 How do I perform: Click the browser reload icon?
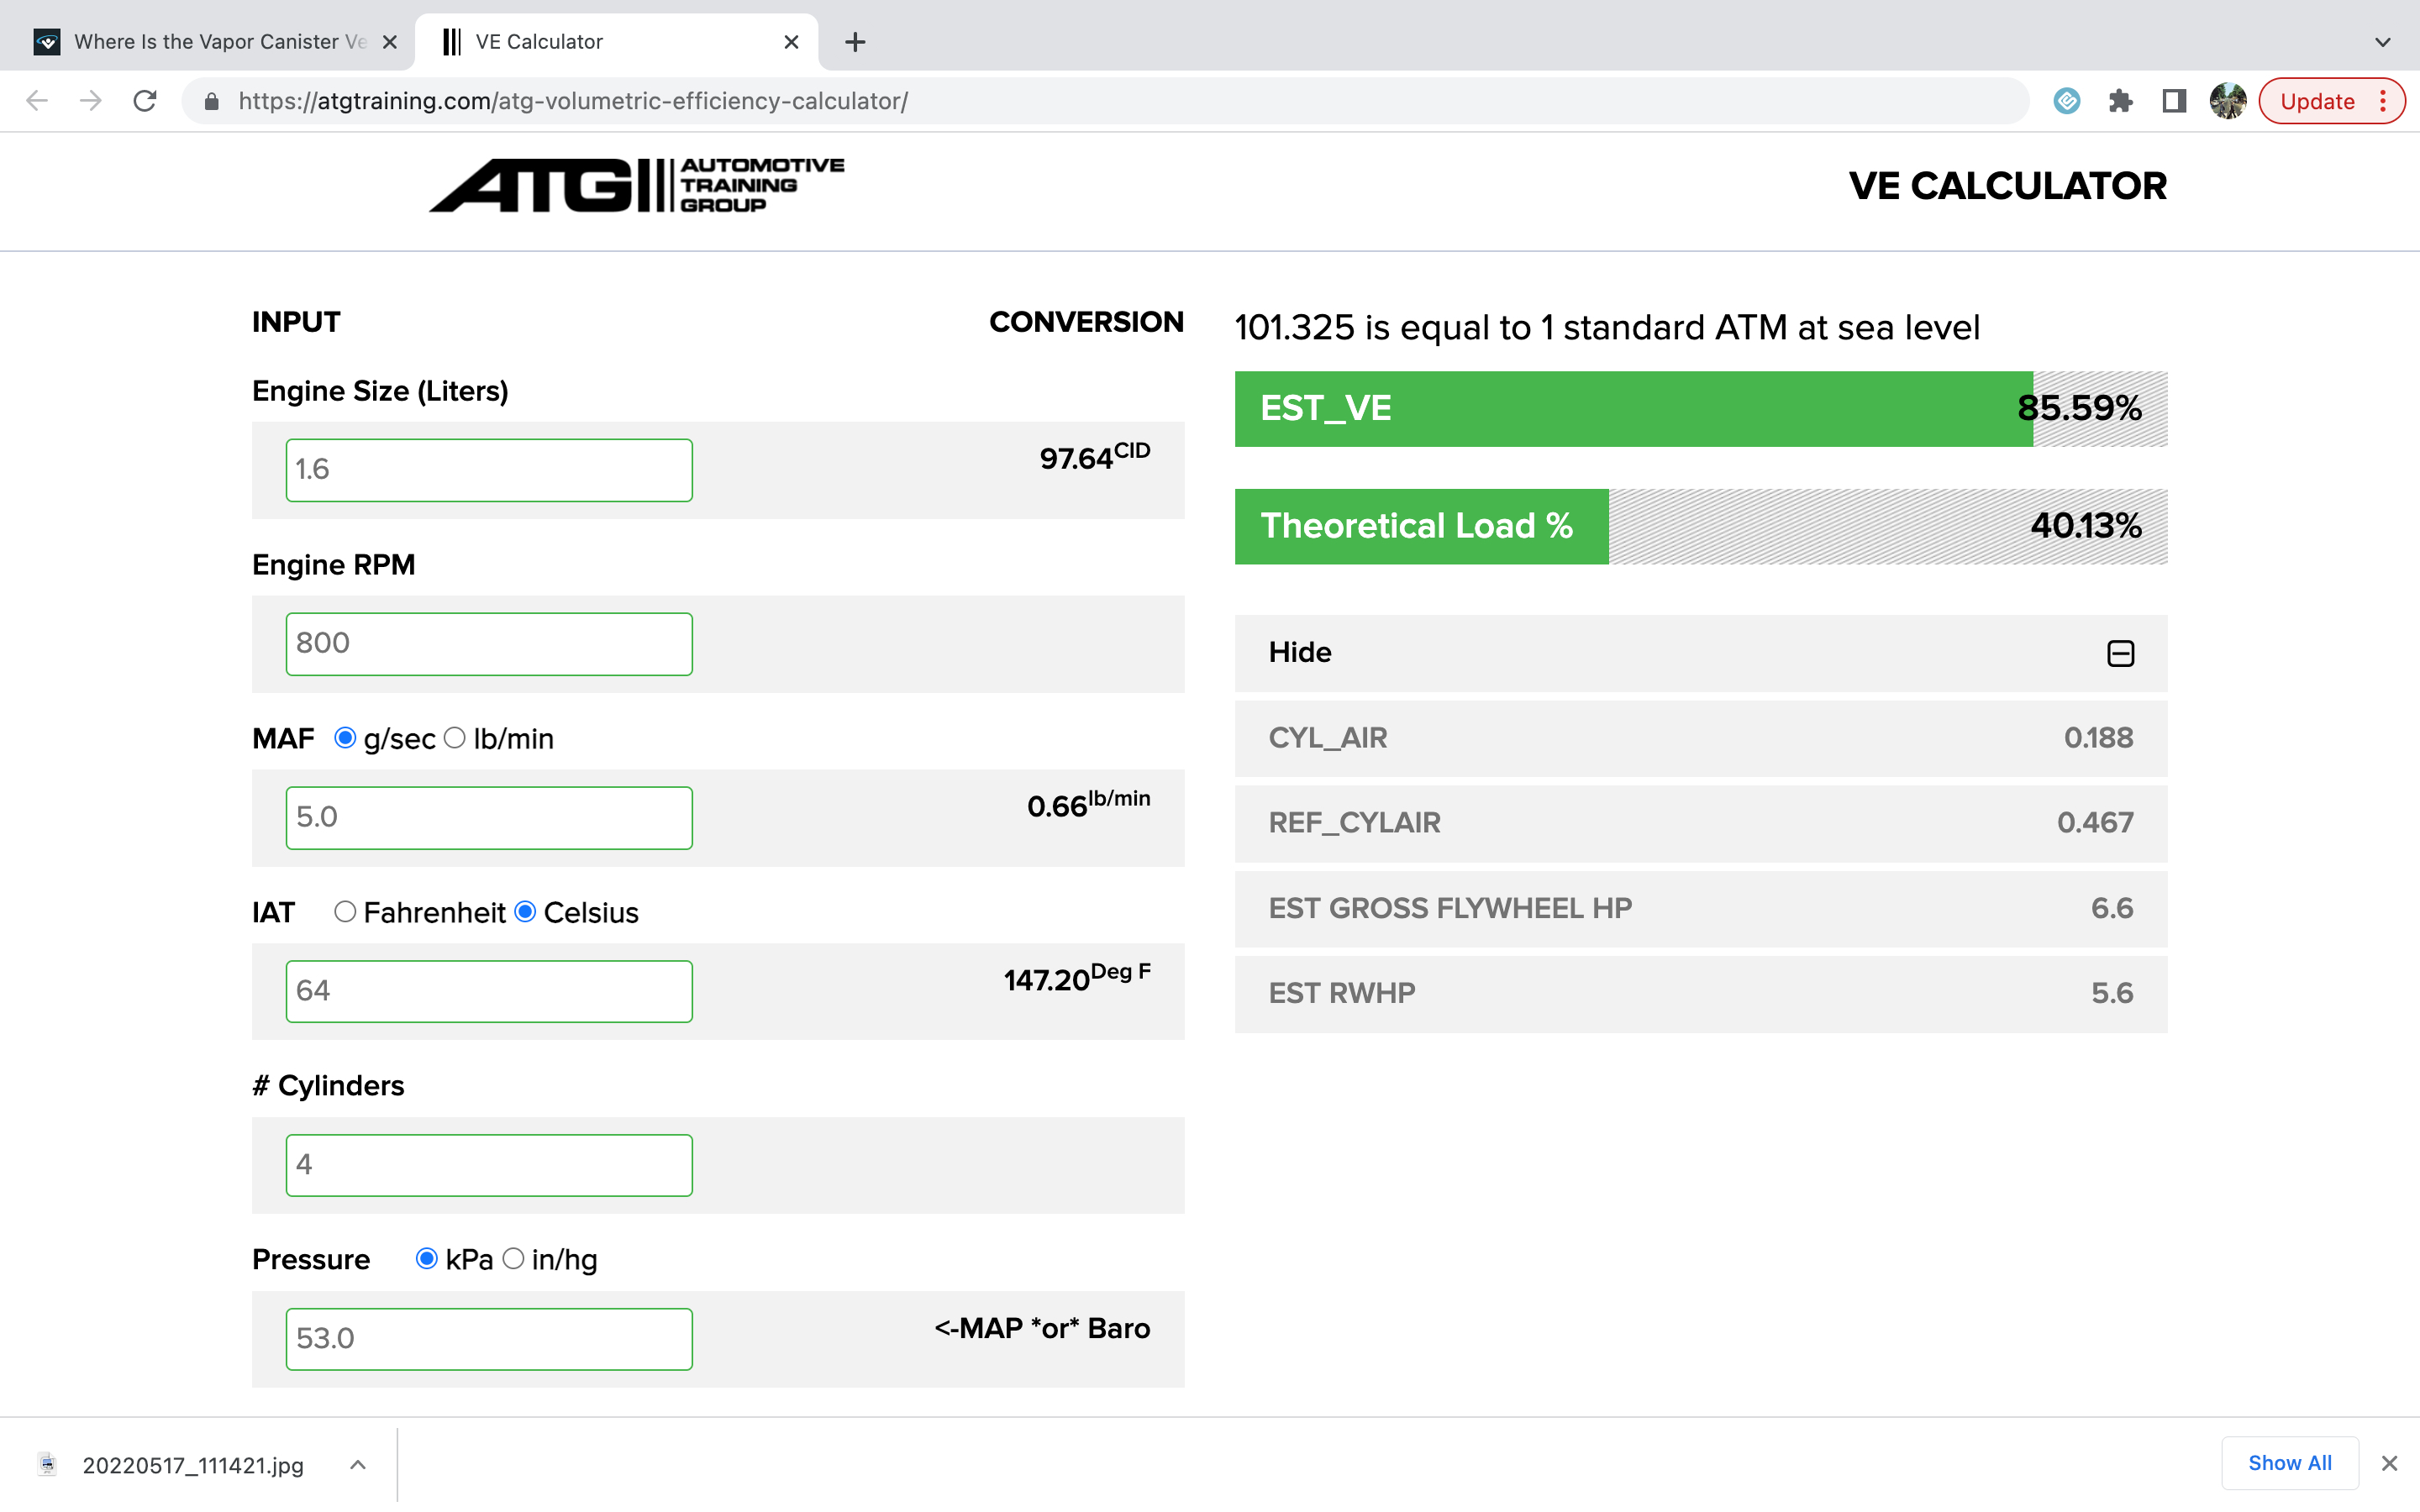(145, 101)
